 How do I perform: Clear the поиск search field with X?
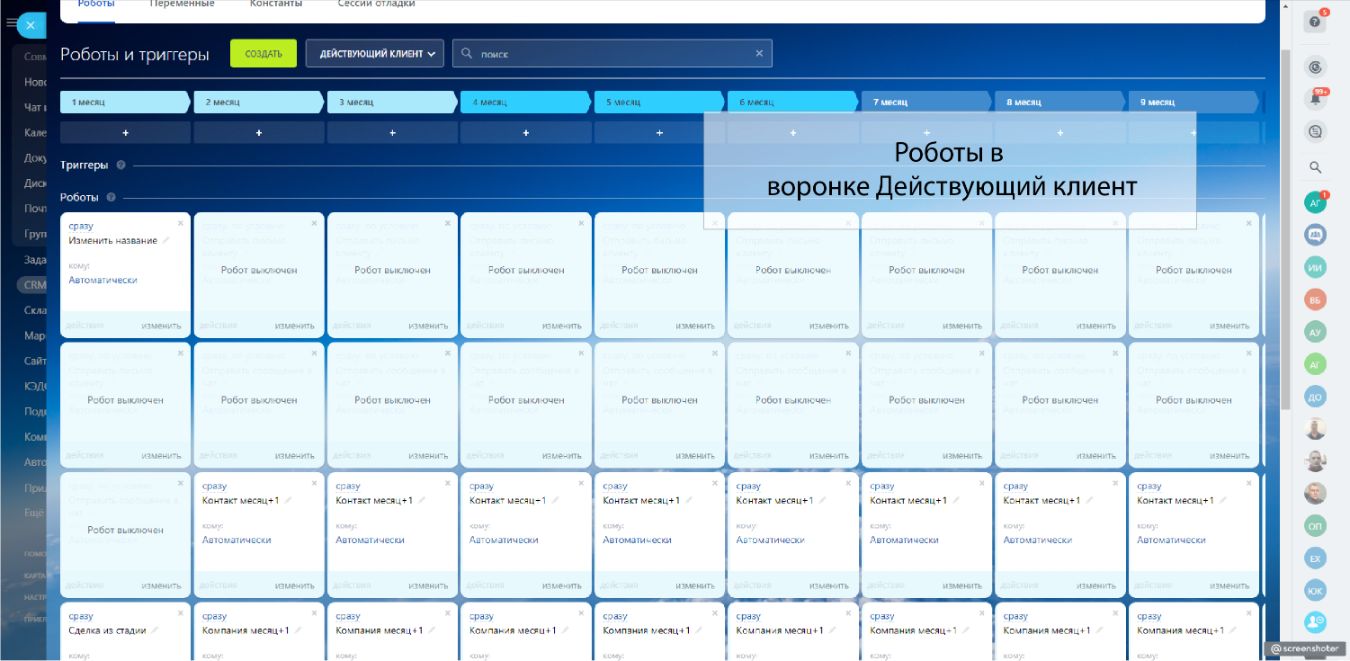pos(759,54)
